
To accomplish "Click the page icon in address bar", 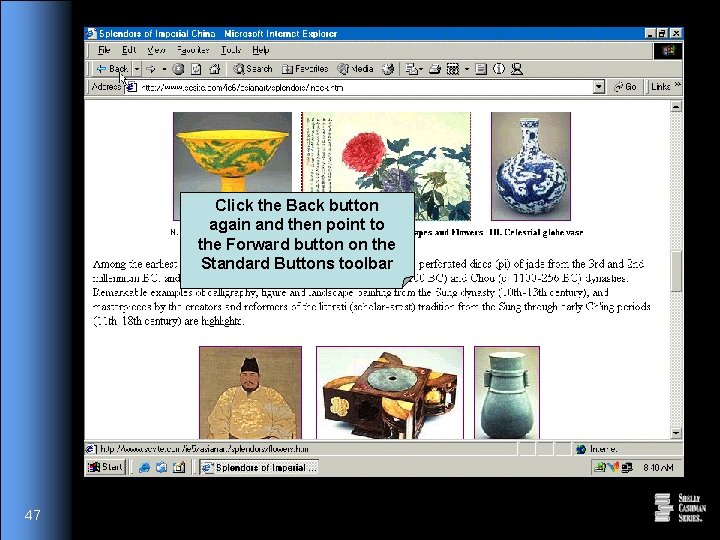I will tap(132, 87).
